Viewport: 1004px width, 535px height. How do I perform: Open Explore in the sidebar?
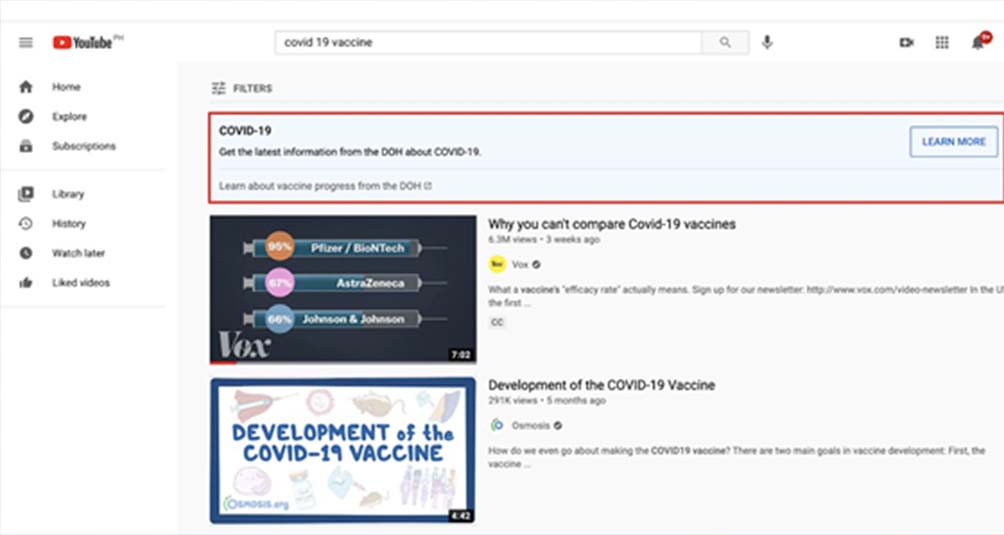[x=69, y=116]
